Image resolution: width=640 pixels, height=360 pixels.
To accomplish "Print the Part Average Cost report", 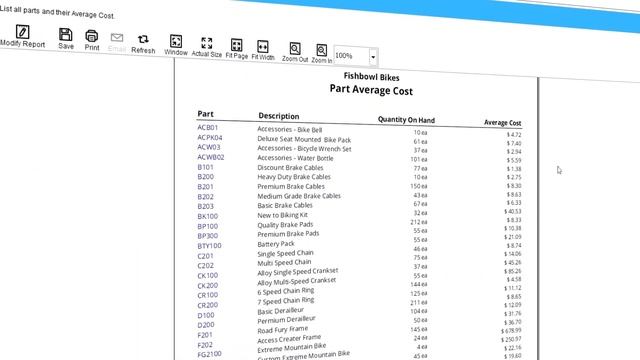I will point(92,40).
